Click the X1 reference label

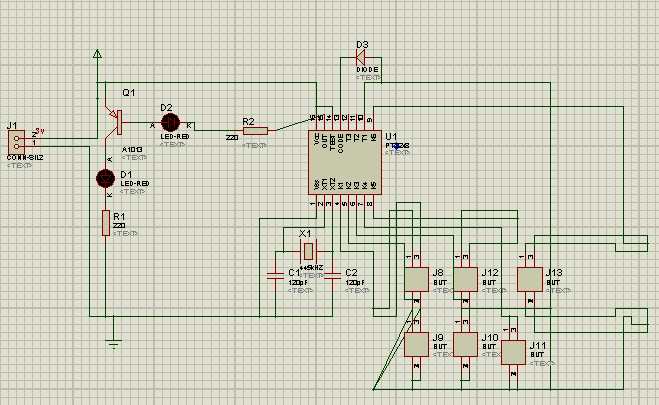[305, 234]
